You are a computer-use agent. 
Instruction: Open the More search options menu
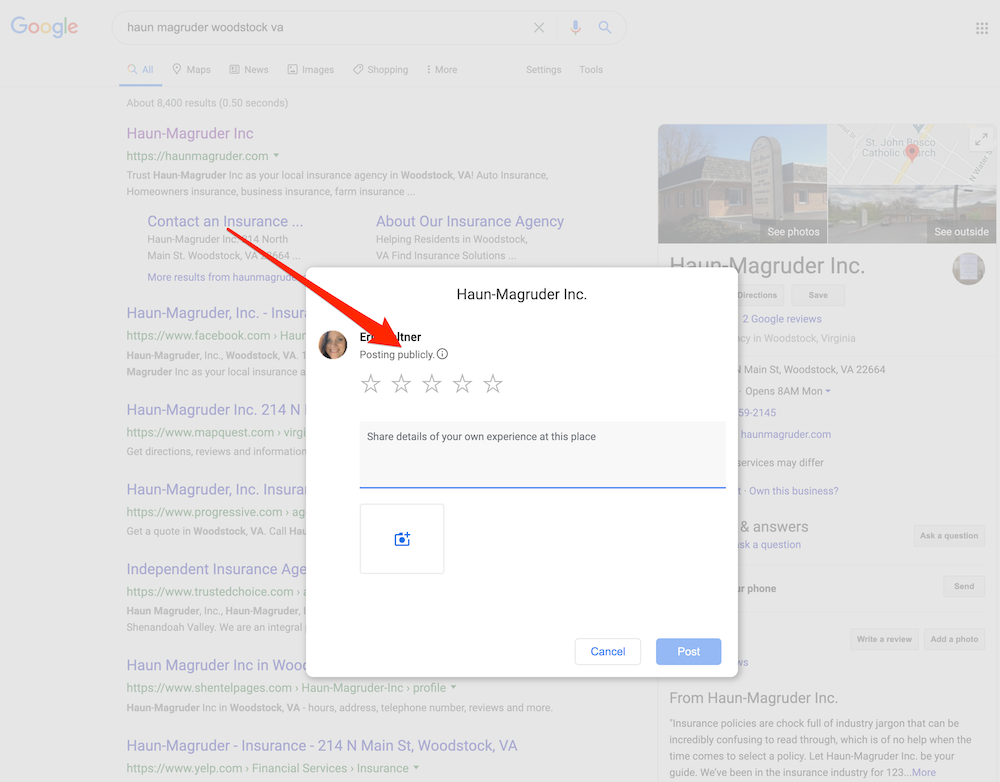tap(442, 70)
